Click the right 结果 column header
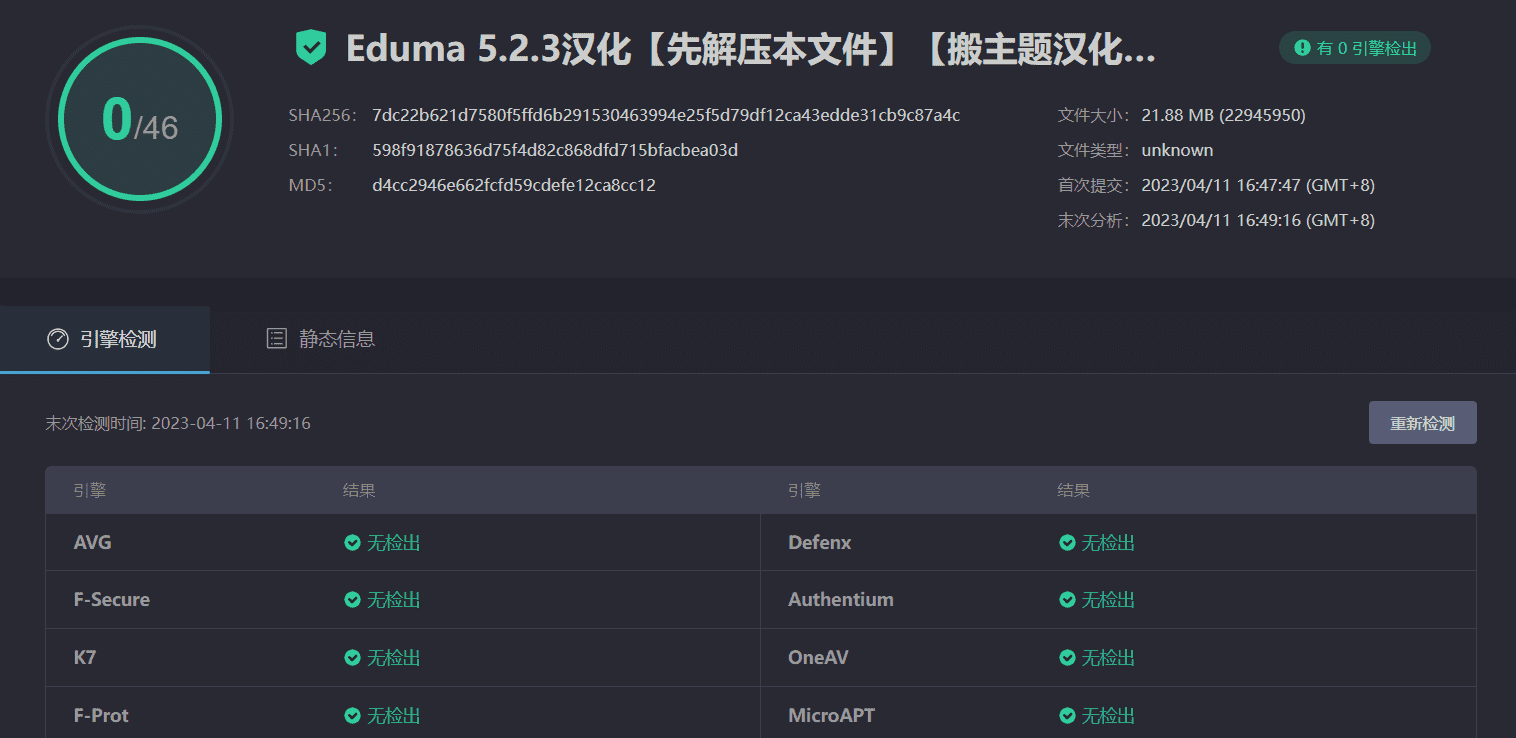 click(x=1074, y=491)
